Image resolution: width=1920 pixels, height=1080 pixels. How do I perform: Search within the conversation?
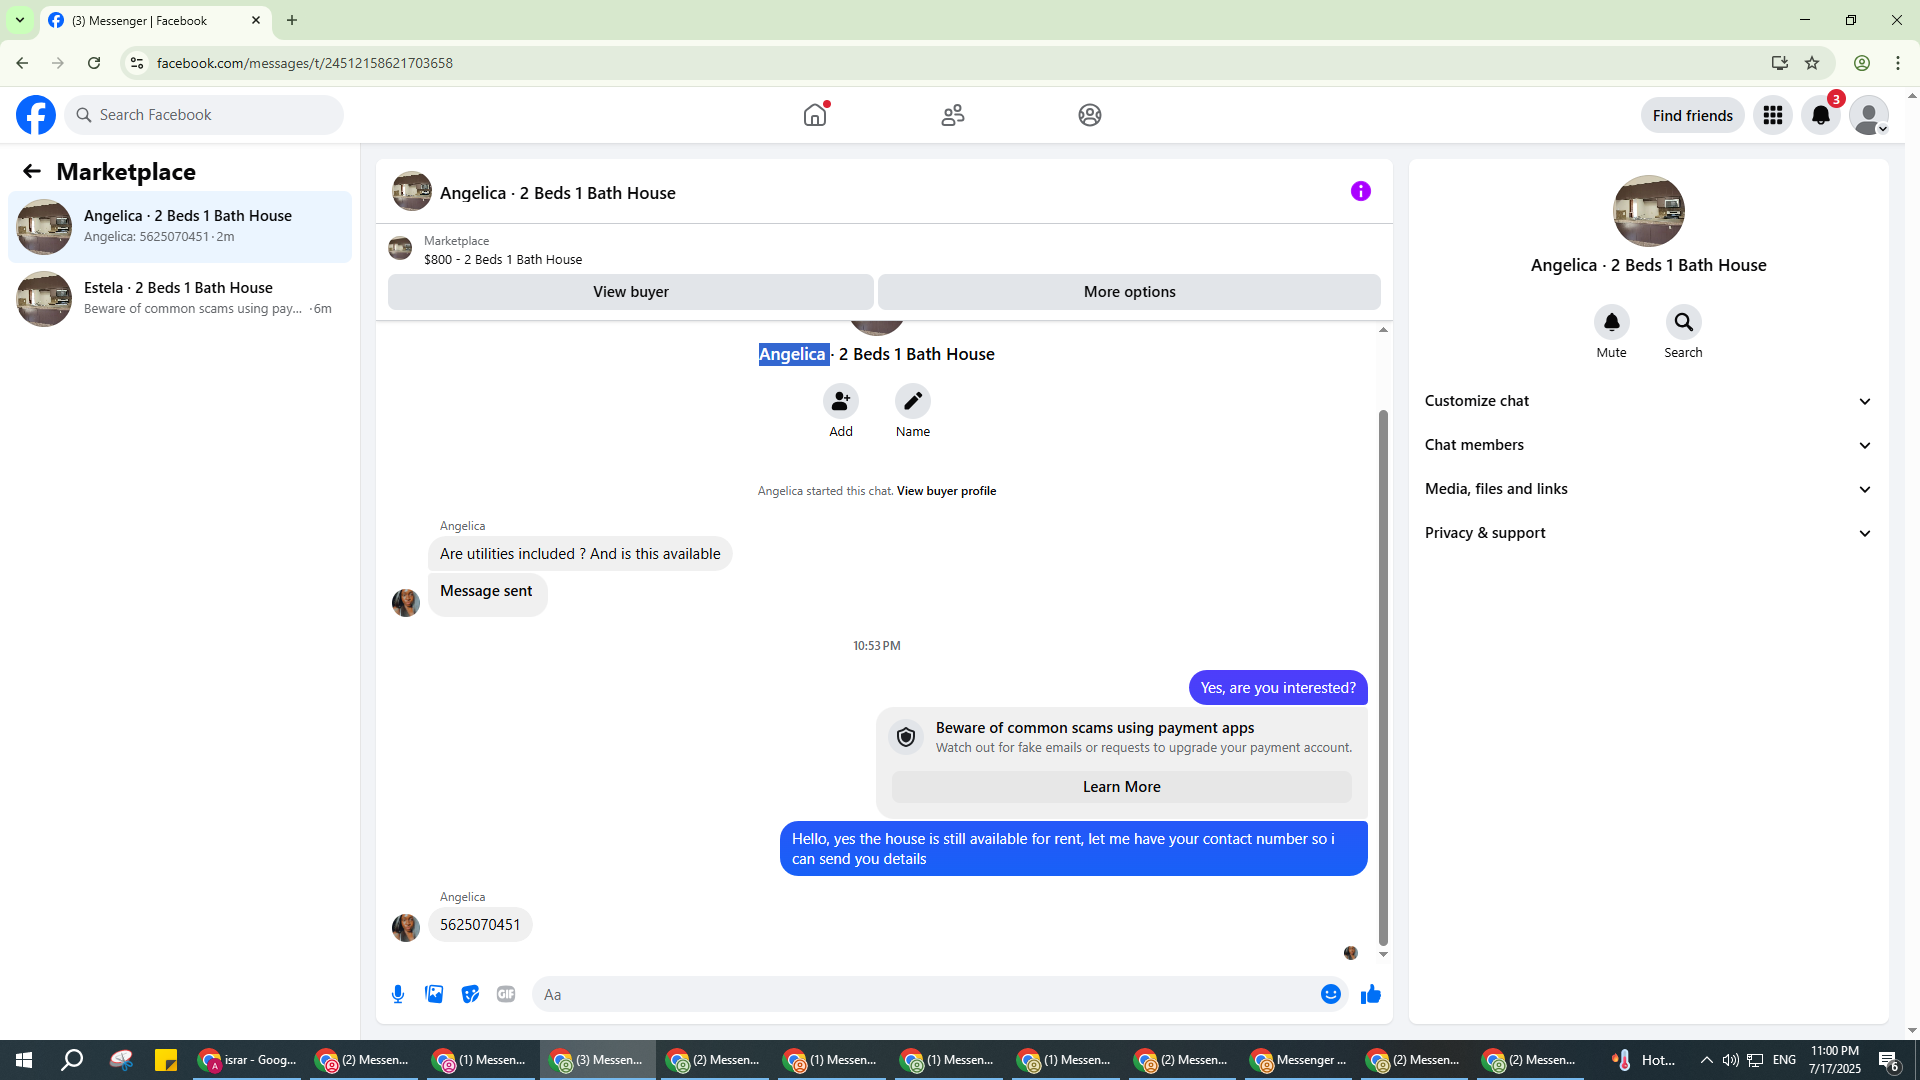[x=1684, y=322]
